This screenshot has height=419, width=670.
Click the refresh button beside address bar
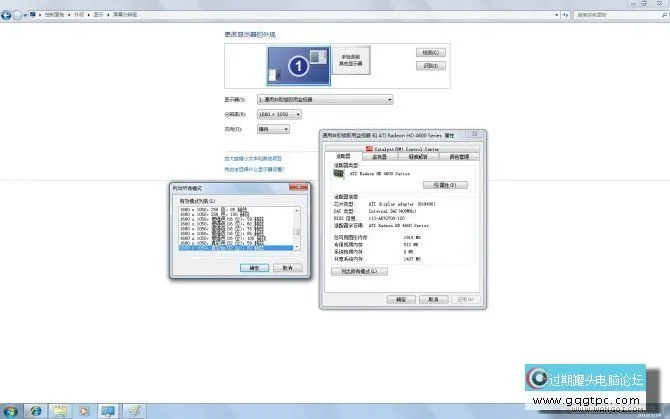click(x=565, y=15)
